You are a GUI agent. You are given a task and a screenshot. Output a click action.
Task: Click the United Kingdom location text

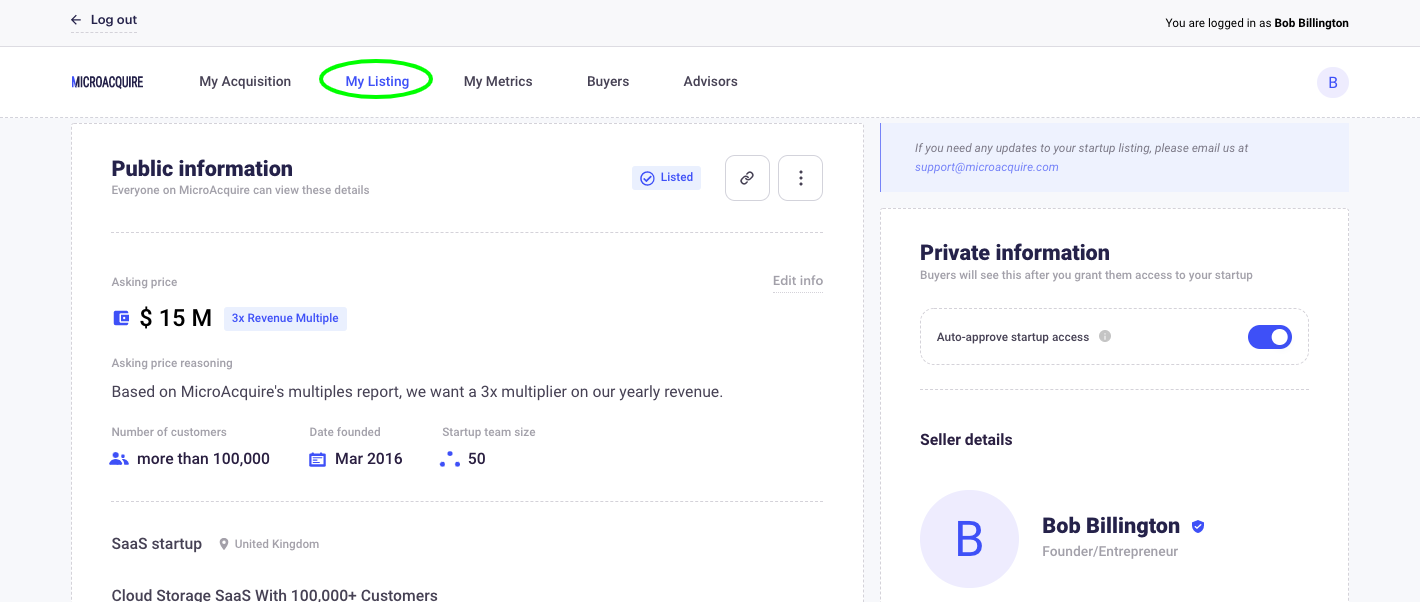click(x=277, y=544)
